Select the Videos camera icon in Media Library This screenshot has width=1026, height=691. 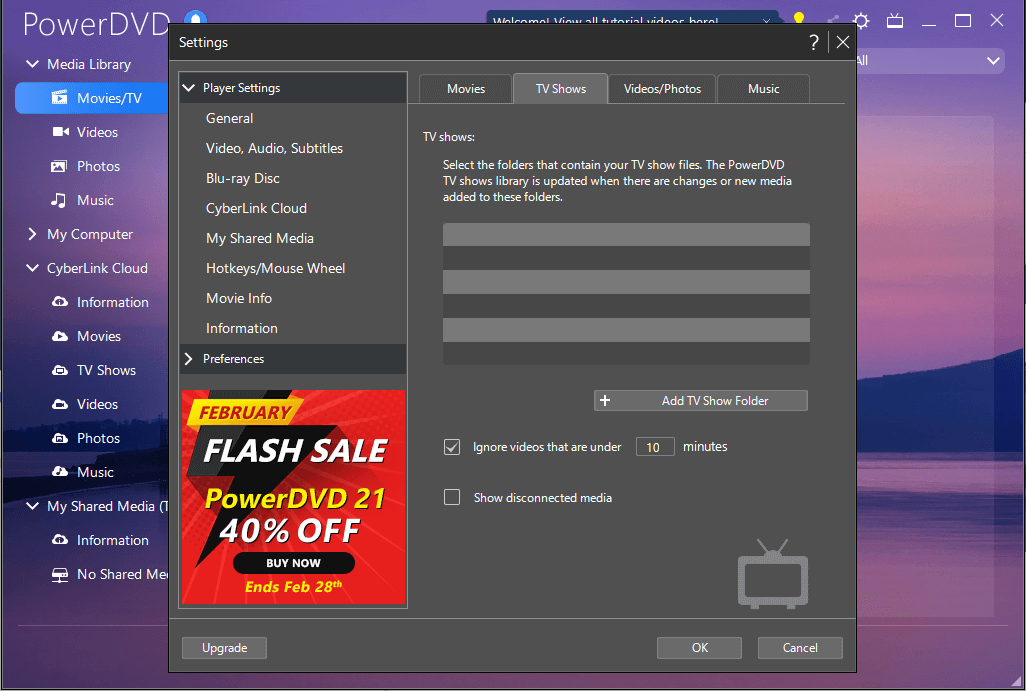point(59,132)
